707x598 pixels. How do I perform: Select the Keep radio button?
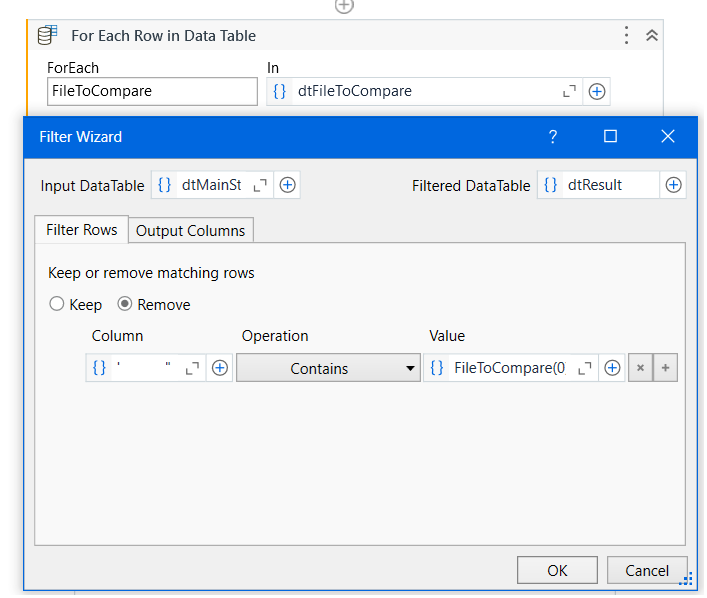pyautogui.click(x=57, y=304)
